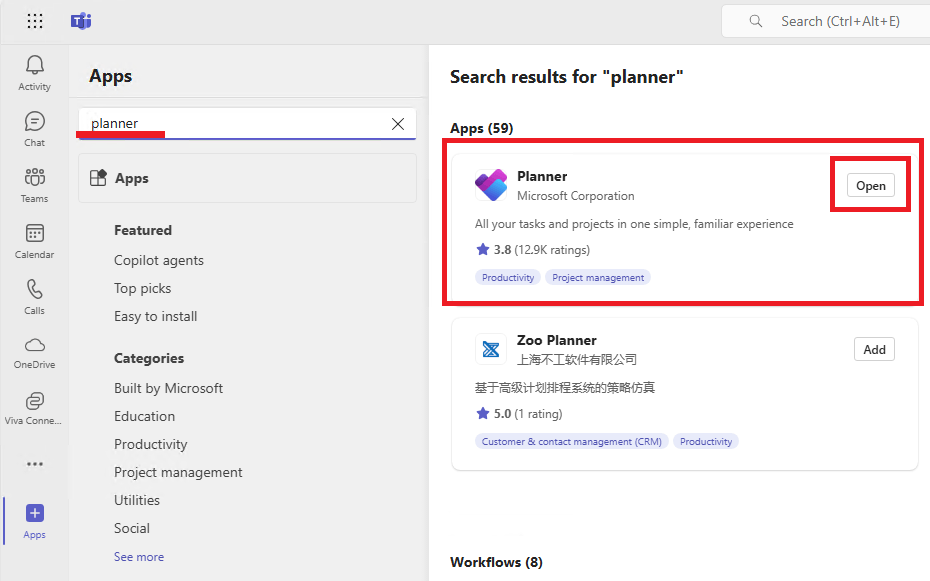The image size is (930, 581).
Task: Open the Planner app
Action: click(869, 185)
